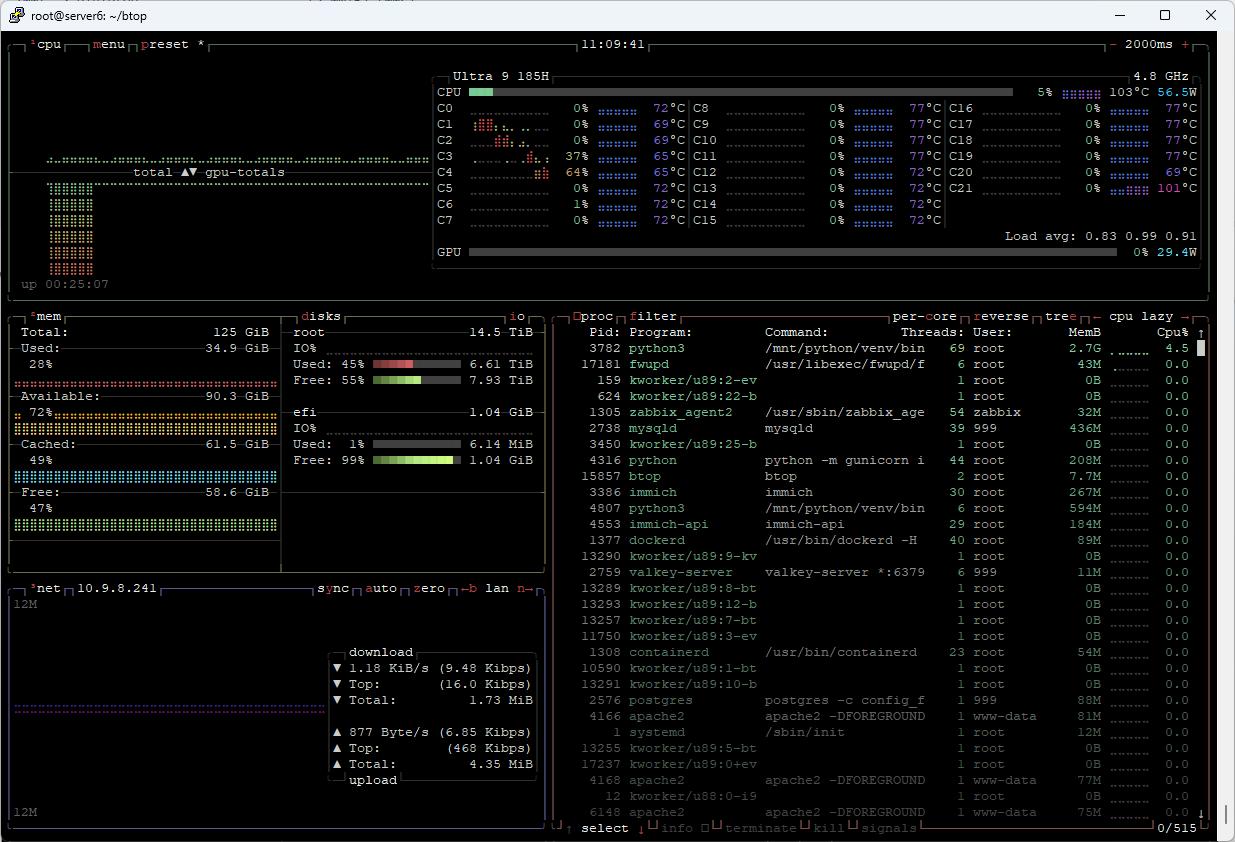Viewport: 1235px width, 842px height.
Task: Cycle the preset option in the cpu header
Action: tap(165, 45)
